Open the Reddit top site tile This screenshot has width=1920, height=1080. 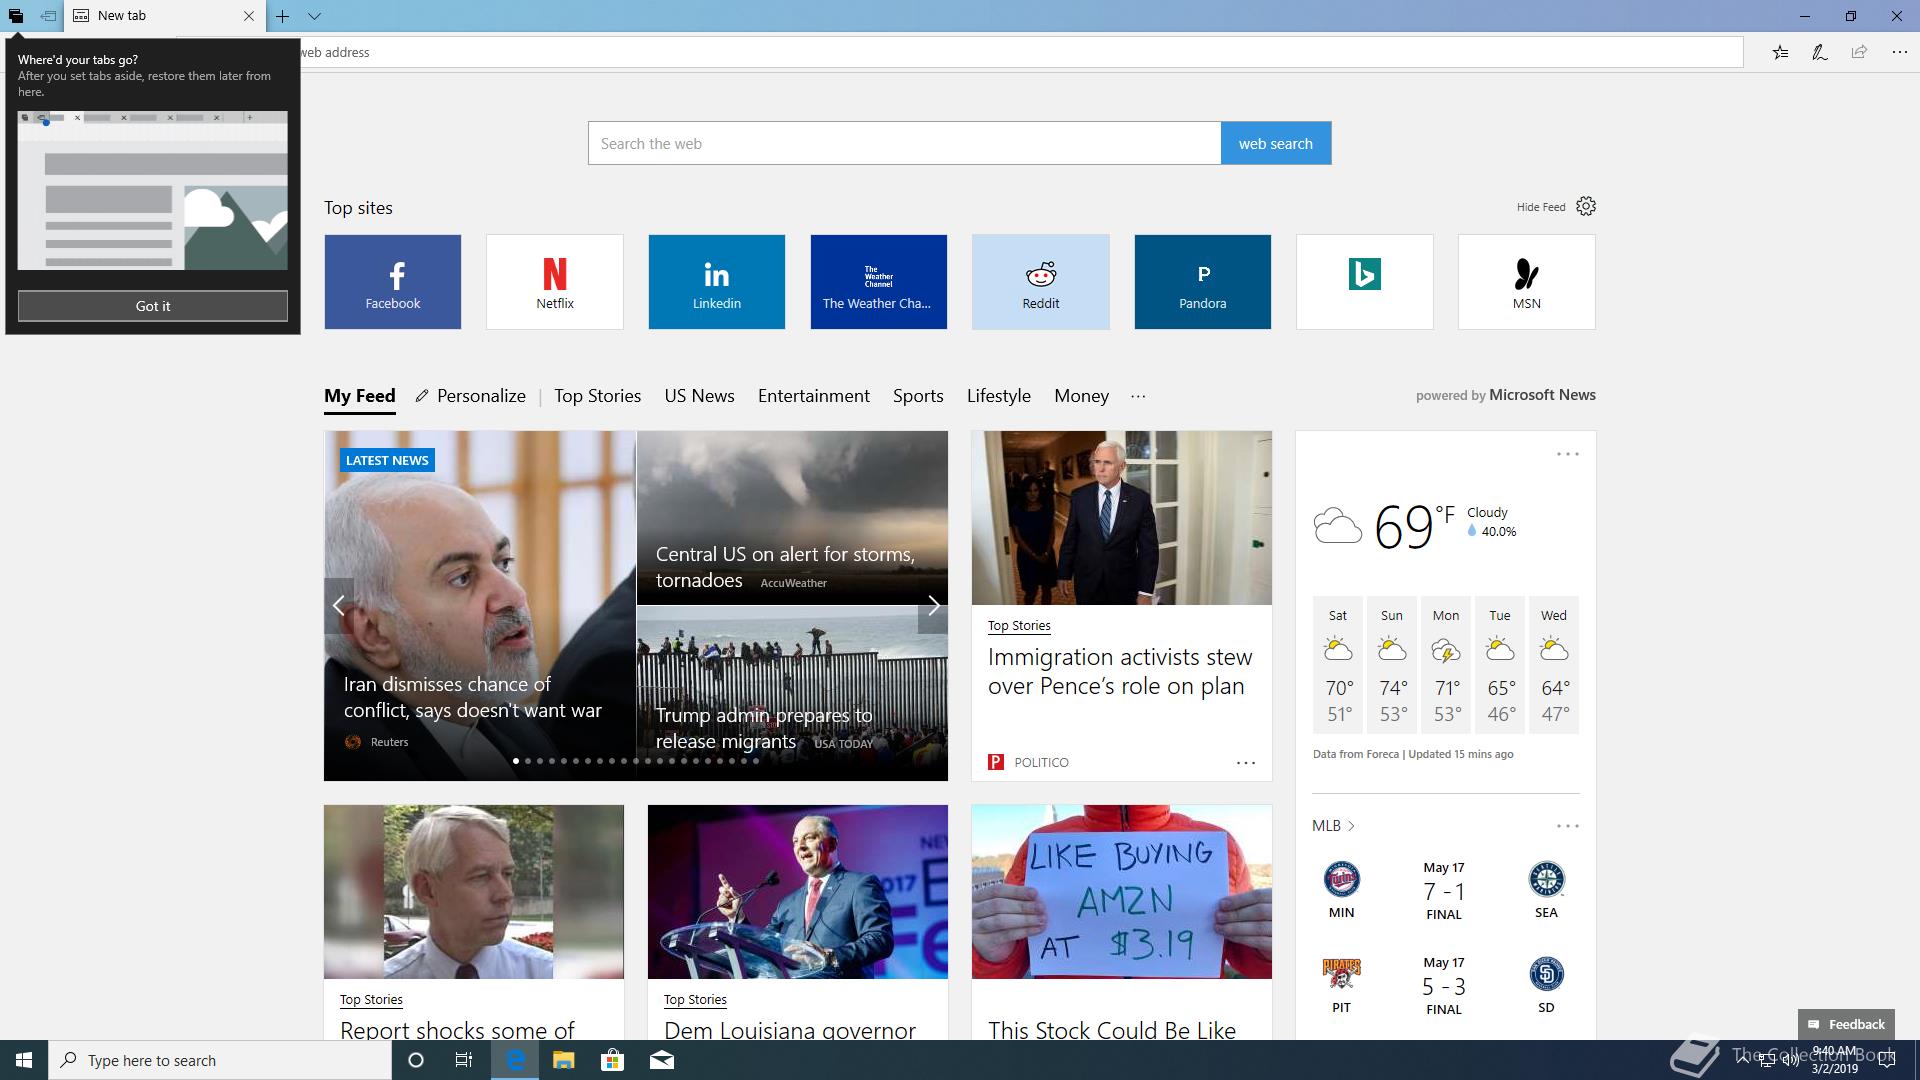tap(1041, 282)
